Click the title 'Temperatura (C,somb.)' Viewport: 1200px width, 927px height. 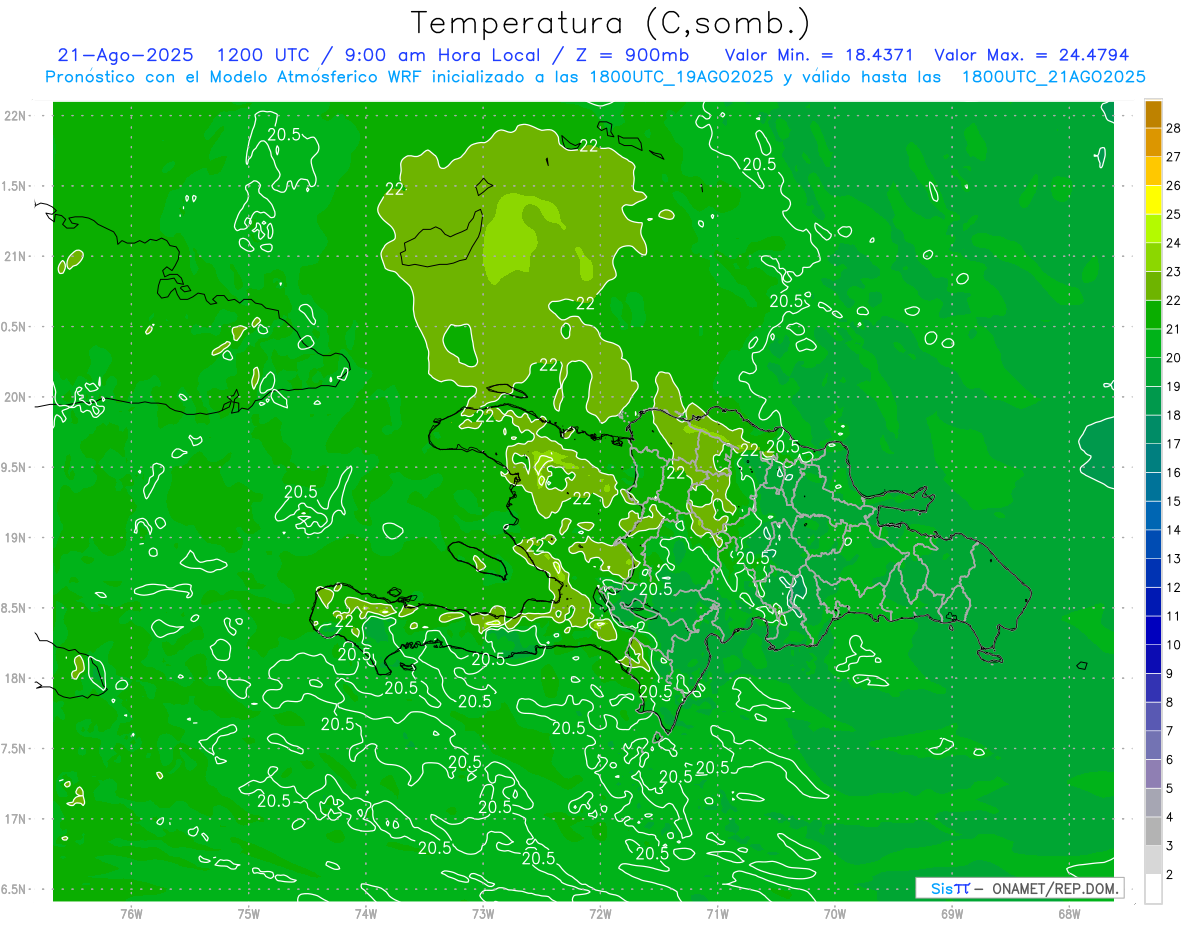coord(611,23)
